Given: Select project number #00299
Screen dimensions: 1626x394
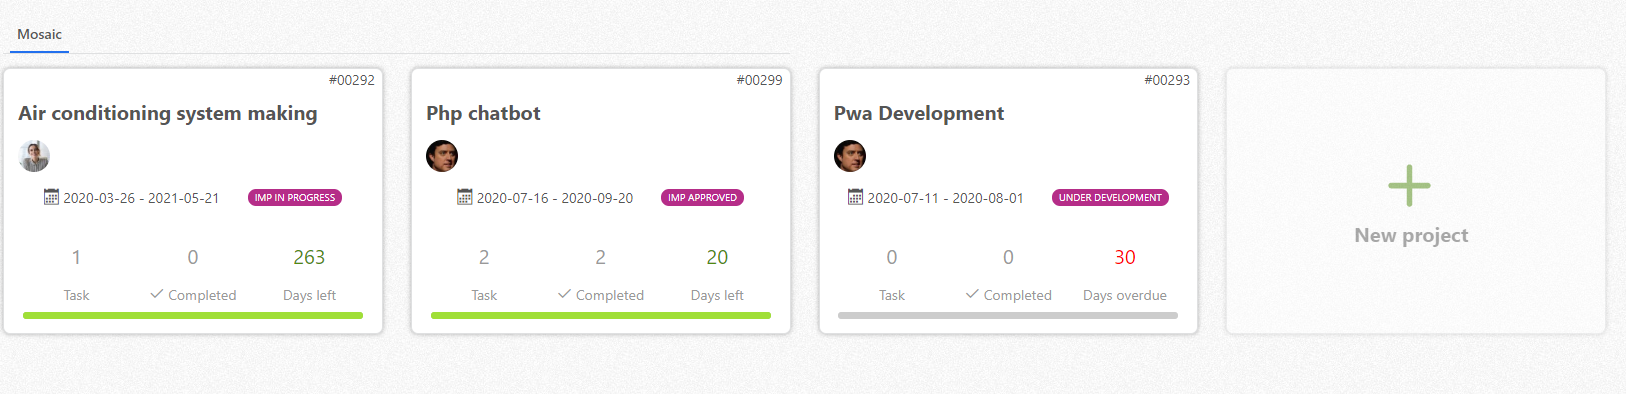Looking at the screenshot, I should pos(759,80).
